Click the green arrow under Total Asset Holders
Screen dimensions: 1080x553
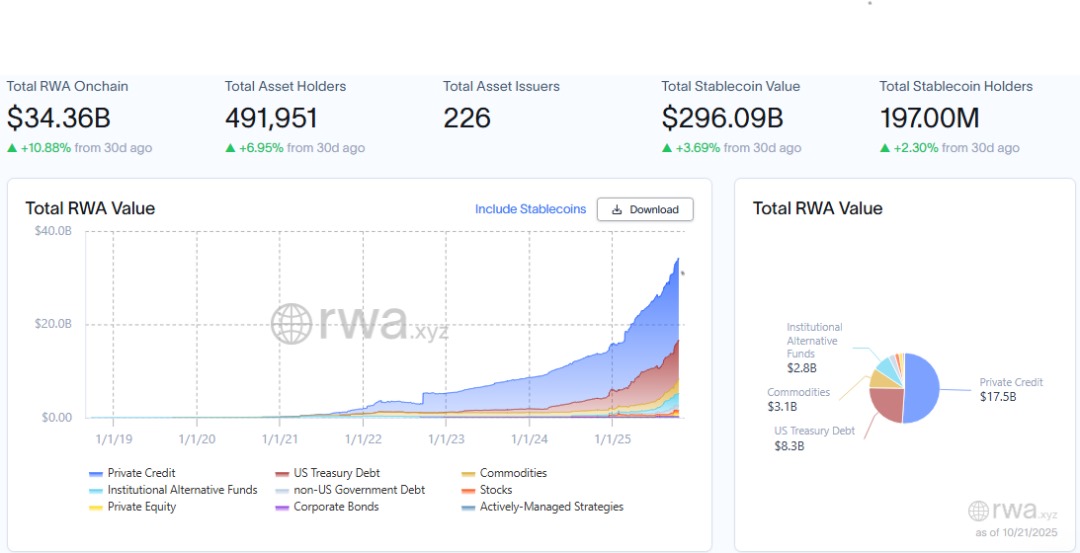[x=230, y=148]
